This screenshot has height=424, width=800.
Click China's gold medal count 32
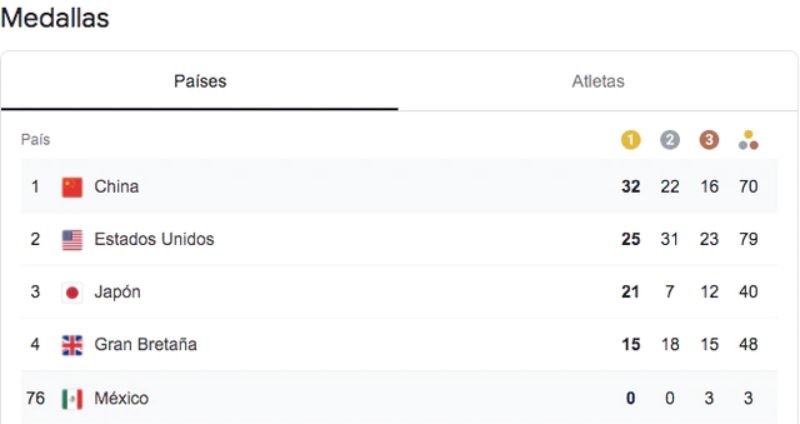(x=631, y=186)
